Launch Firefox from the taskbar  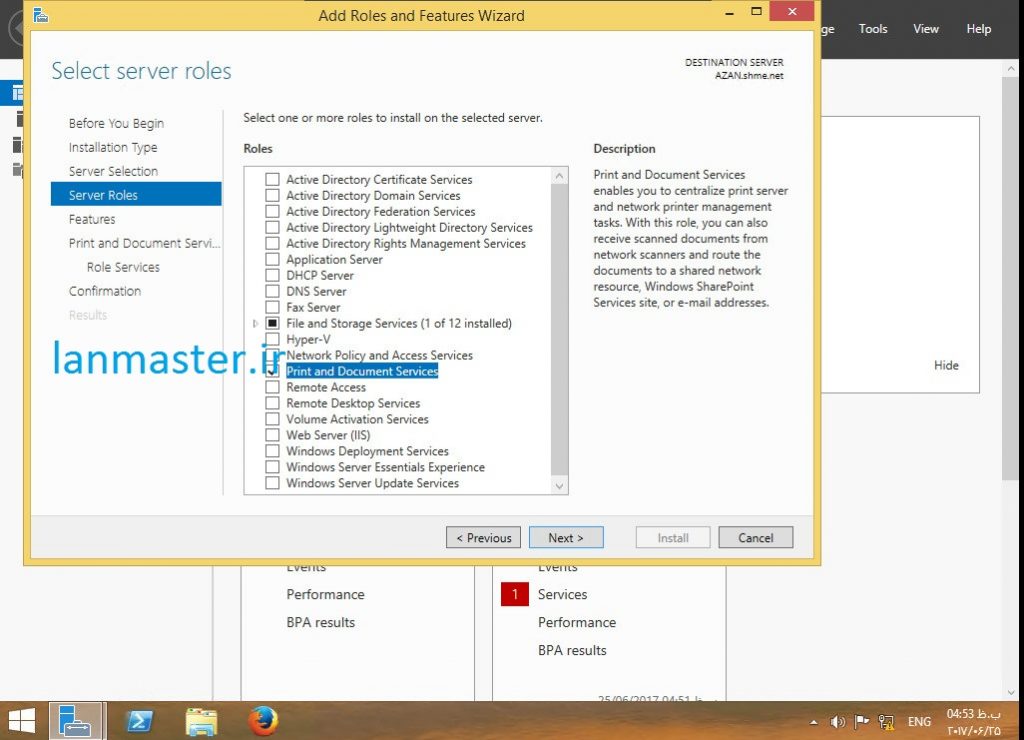pyautogui.click(x=263, y=720)
